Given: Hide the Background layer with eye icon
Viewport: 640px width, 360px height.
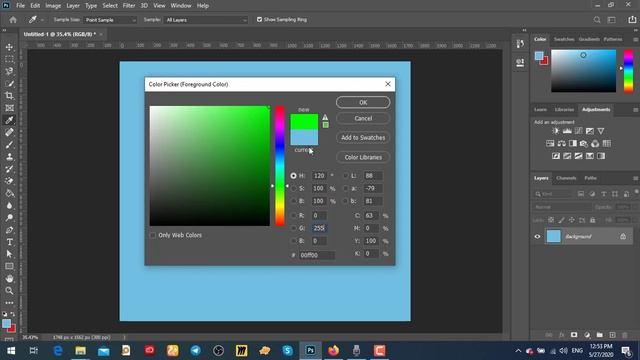Looking at the screenshot, I should click(537, 236).
